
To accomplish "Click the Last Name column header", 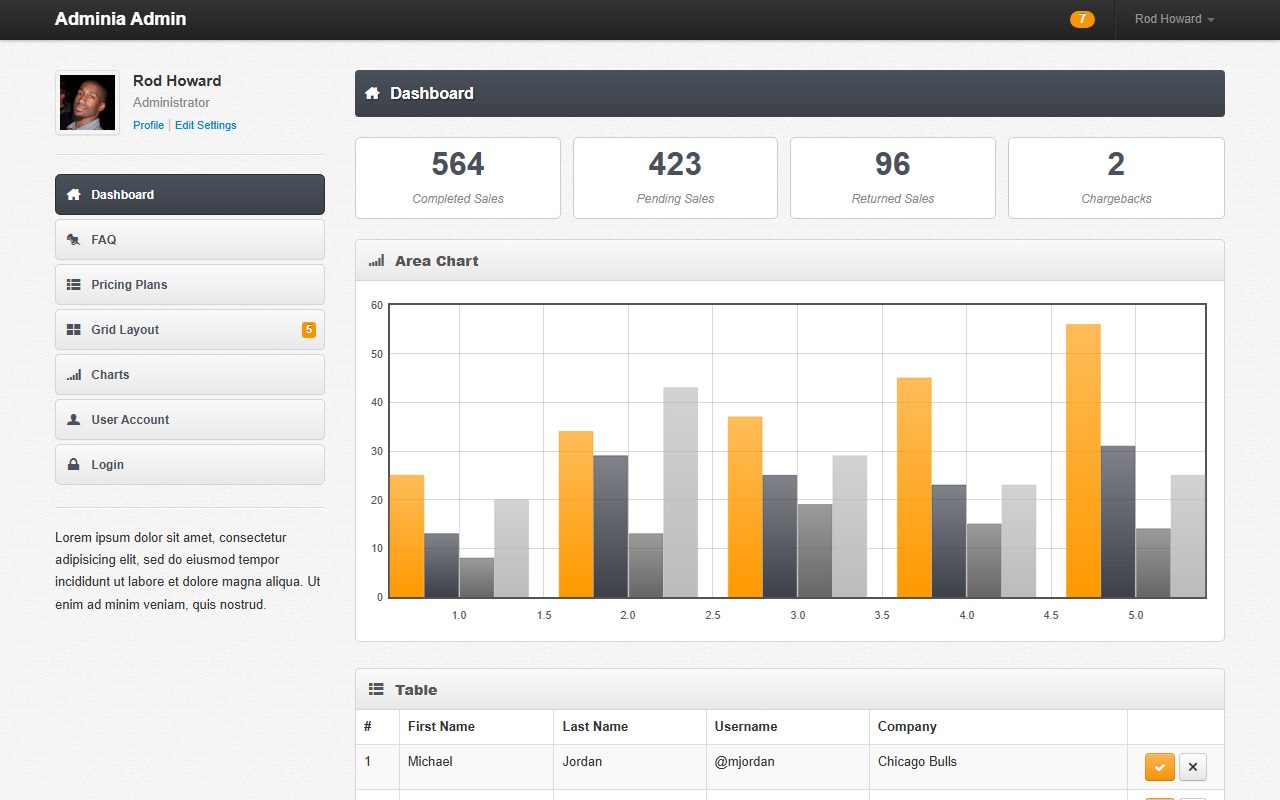I will [x=630, y=727].
